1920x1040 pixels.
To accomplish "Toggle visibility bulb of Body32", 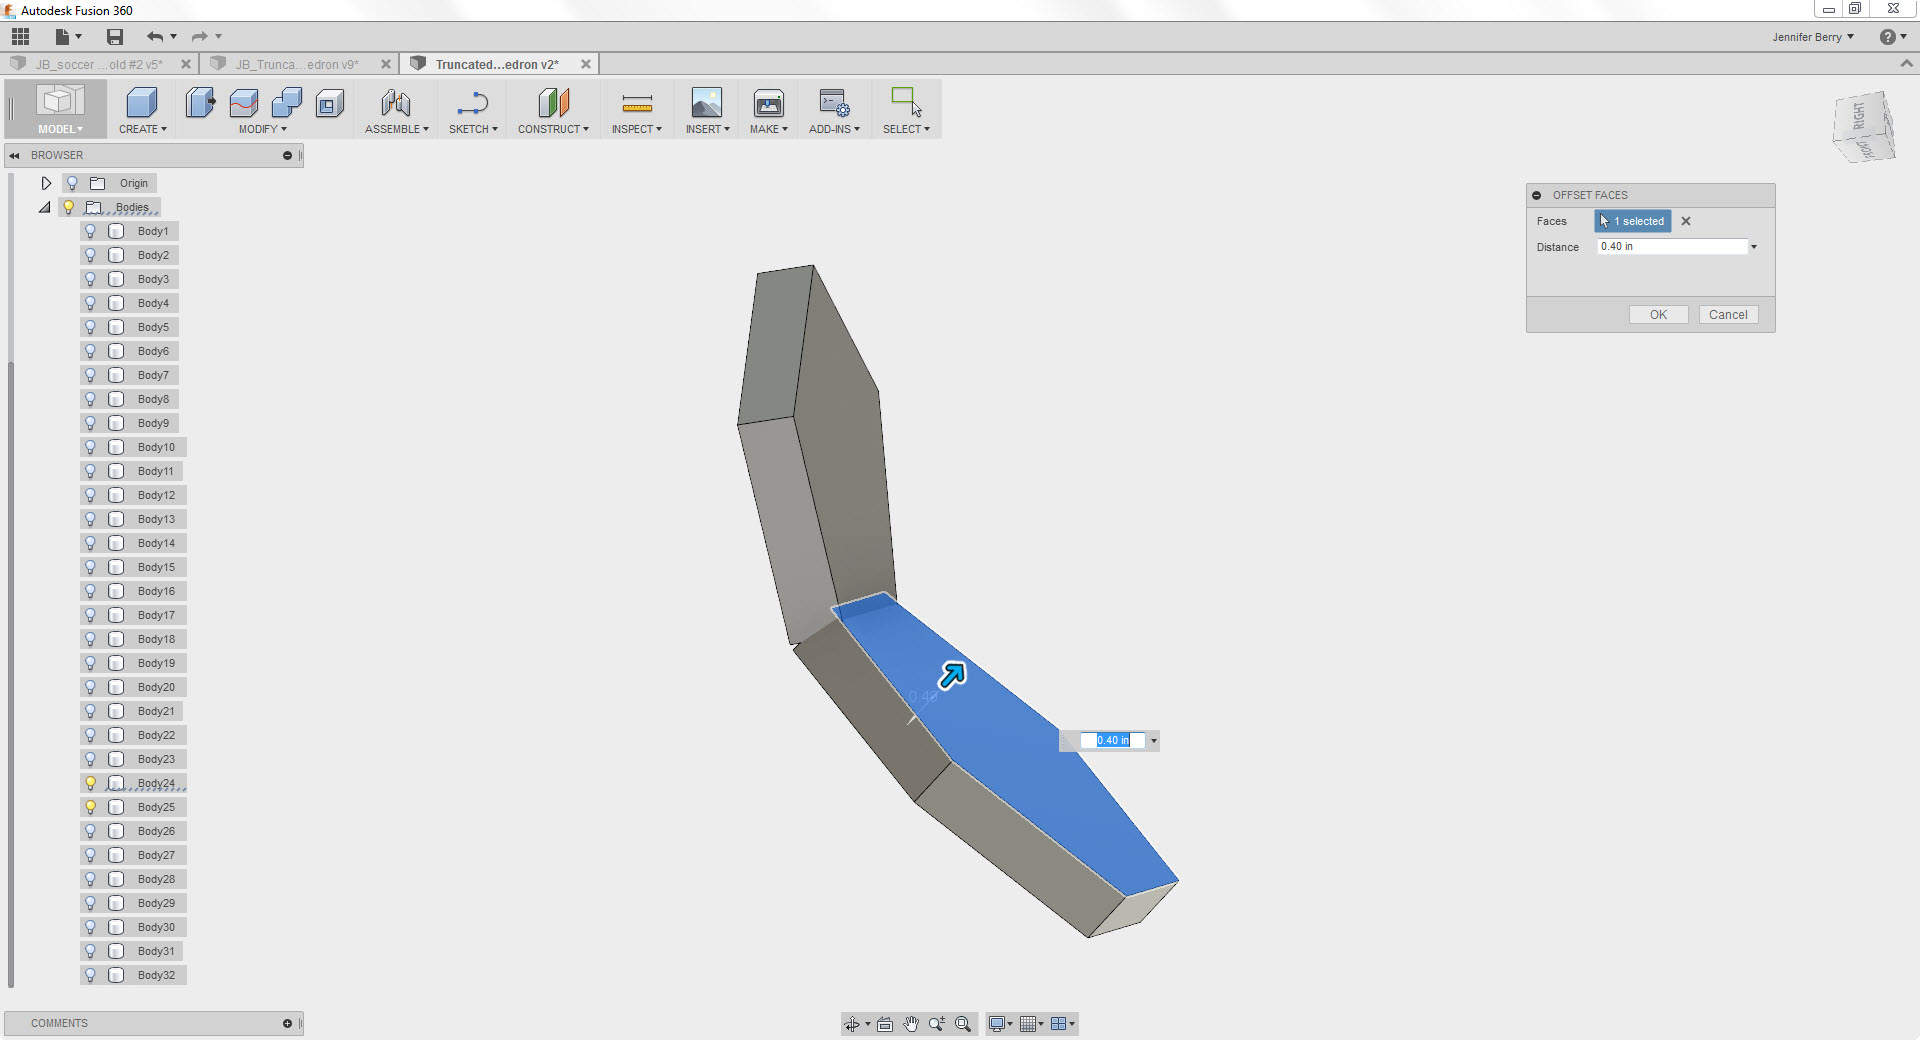I will click(90, 975).
